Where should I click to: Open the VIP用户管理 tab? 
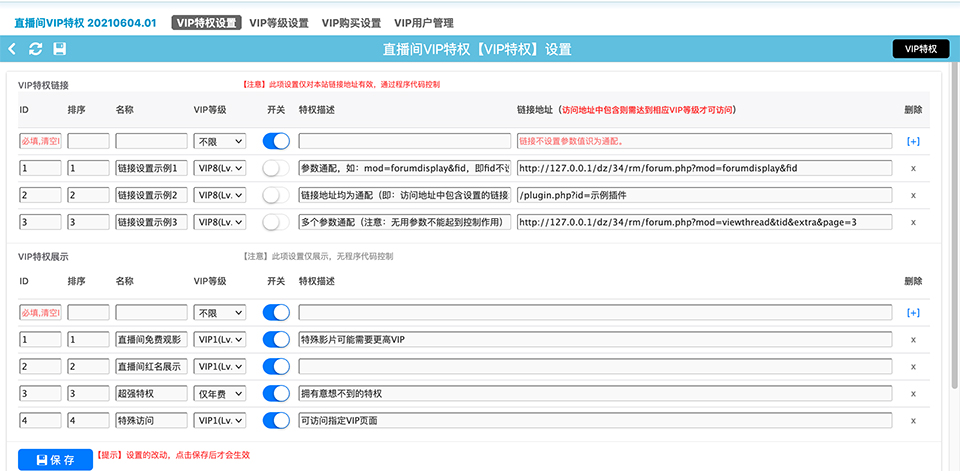coord(423,22)
